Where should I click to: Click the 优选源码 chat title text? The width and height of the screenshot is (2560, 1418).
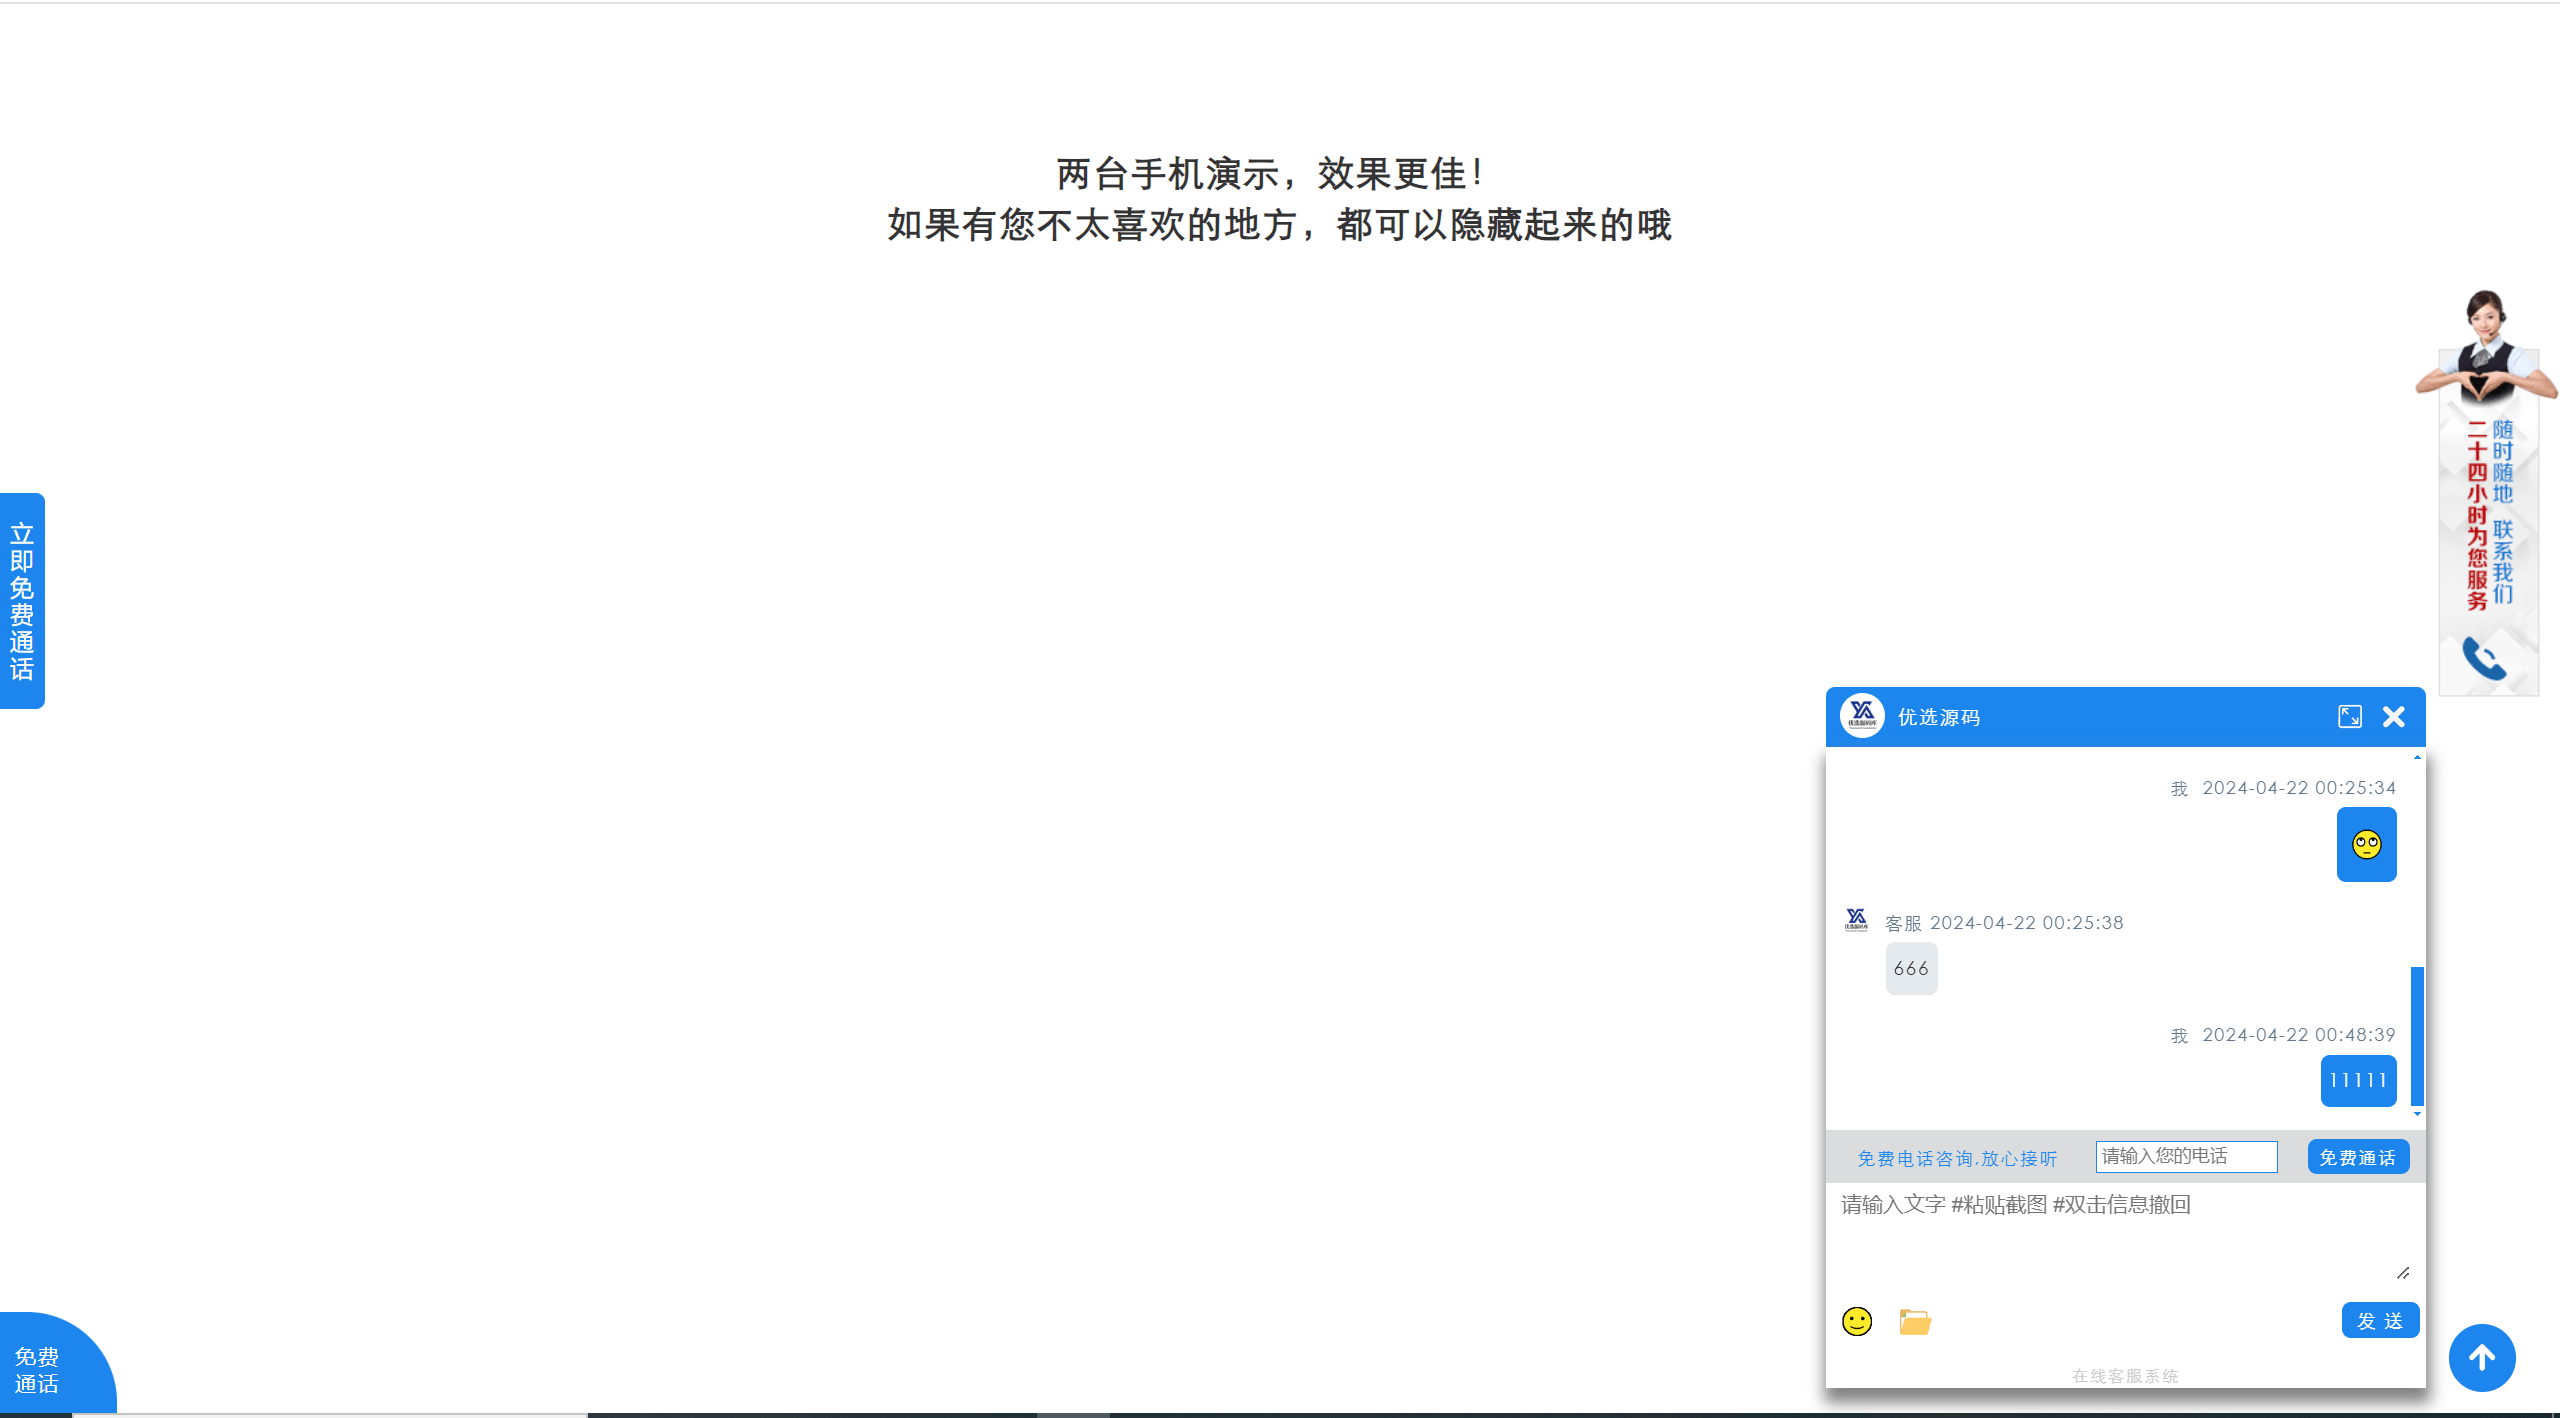pos(1939,717)
